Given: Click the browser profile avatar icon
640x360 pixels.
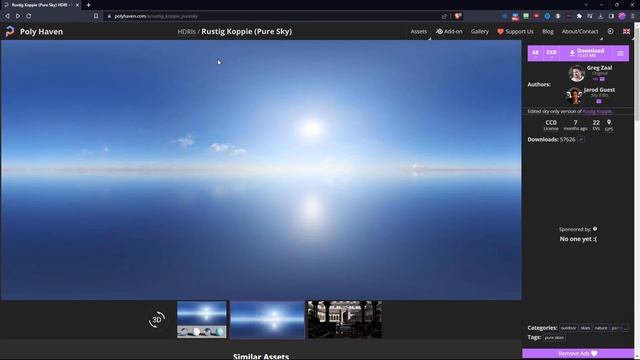Looking at the screenshot, I should pyautogui.click(x=622, y=16).
